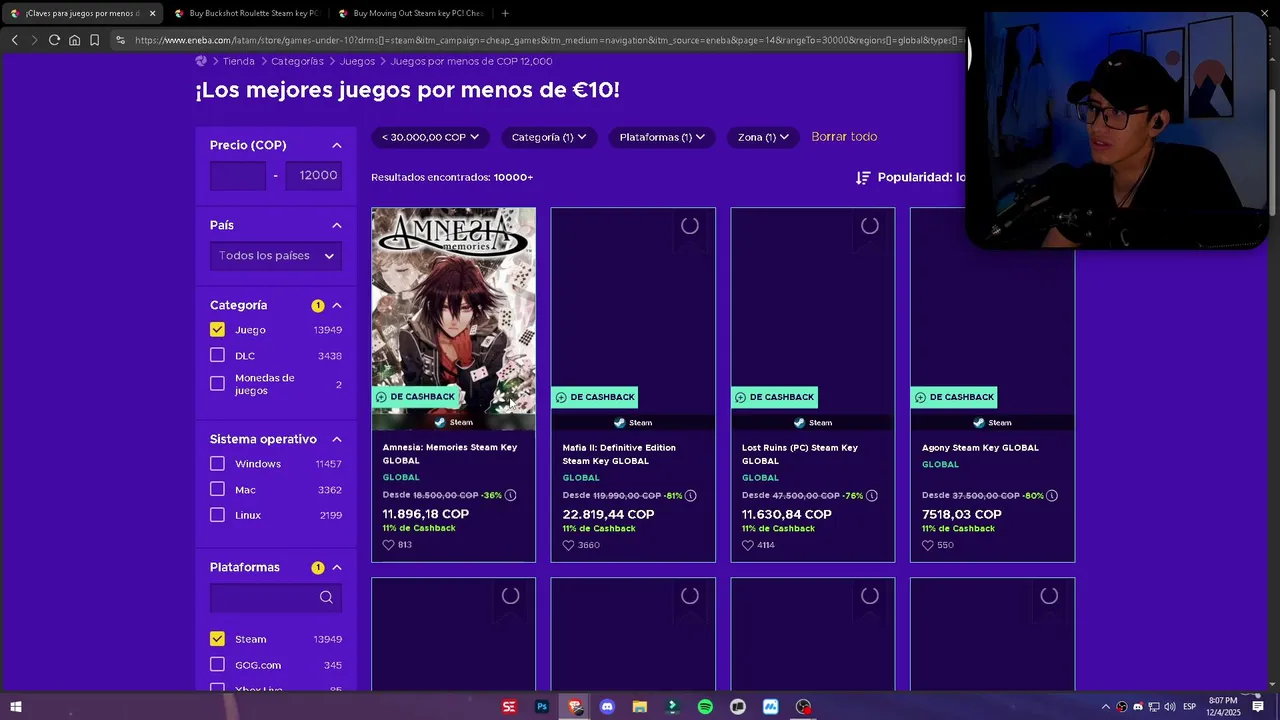
Task: Collapse the Categoría sidebar section
Action: 337,305
